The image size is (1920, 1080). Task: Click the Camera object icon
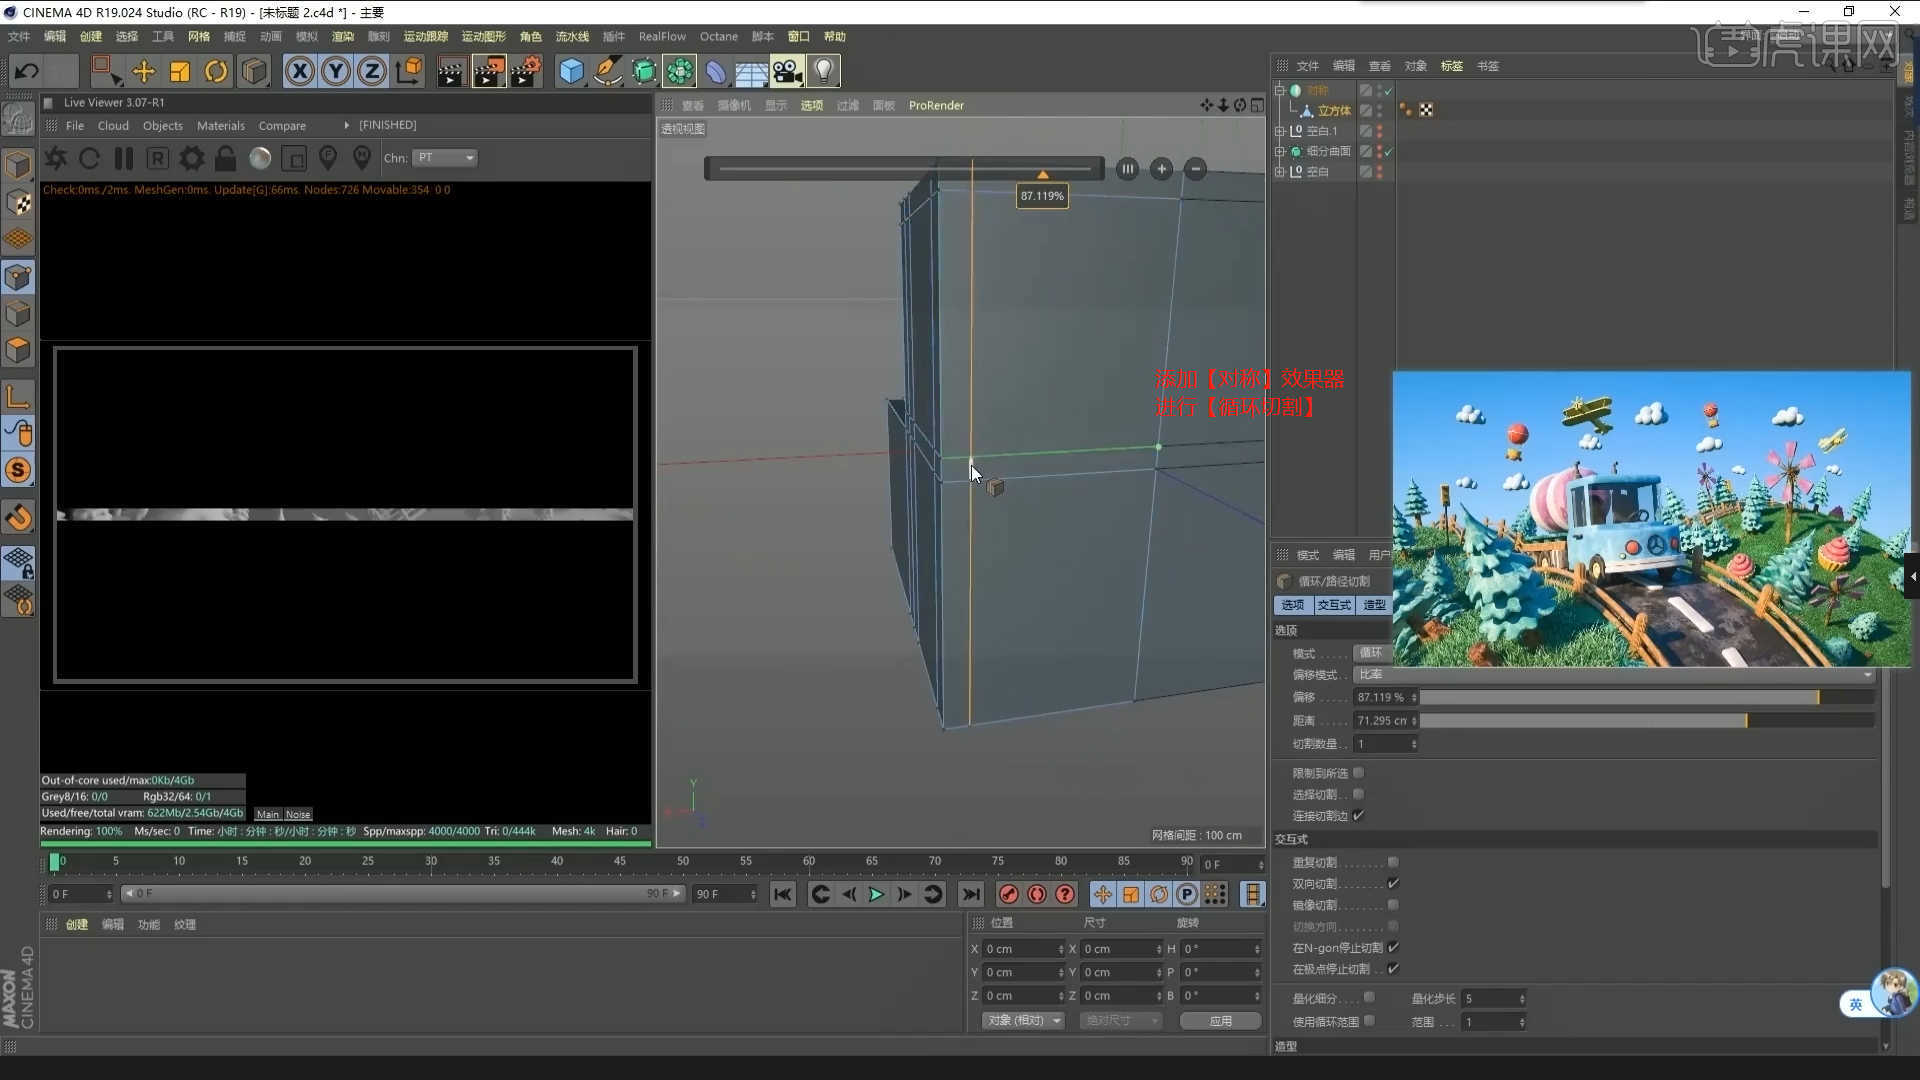point(788,71)
